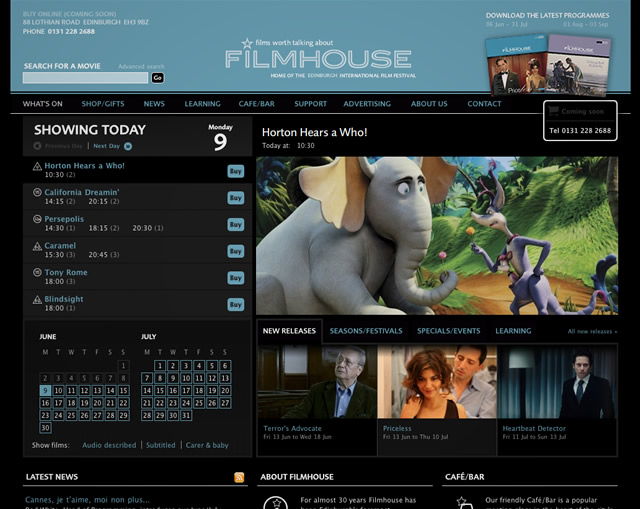640x509 pixels.
Task: Filter films by Subtitled
Action: (161, 445)
